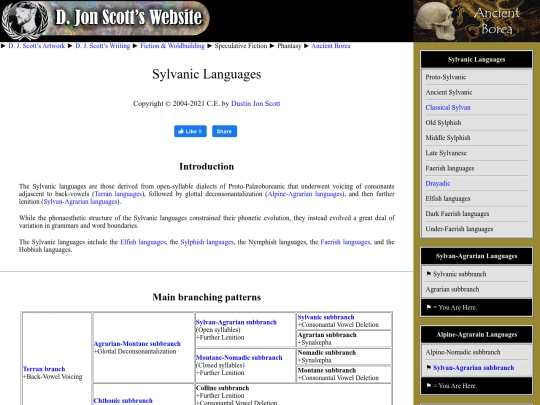Click the Introduction heading
This screenshot has height=405, width=540.
207,166
